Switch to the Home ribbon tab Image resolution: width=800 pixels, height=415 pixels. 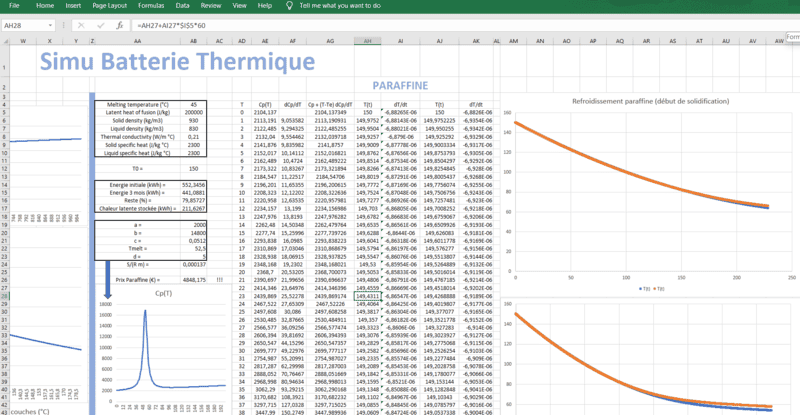[45, 6]
